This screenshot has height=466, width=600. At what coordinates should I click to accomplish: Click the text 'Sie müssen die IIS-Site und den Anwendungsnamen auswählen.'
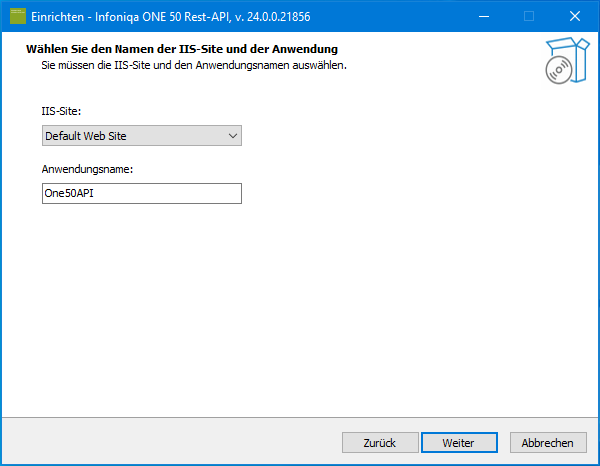tap(194, 65)
